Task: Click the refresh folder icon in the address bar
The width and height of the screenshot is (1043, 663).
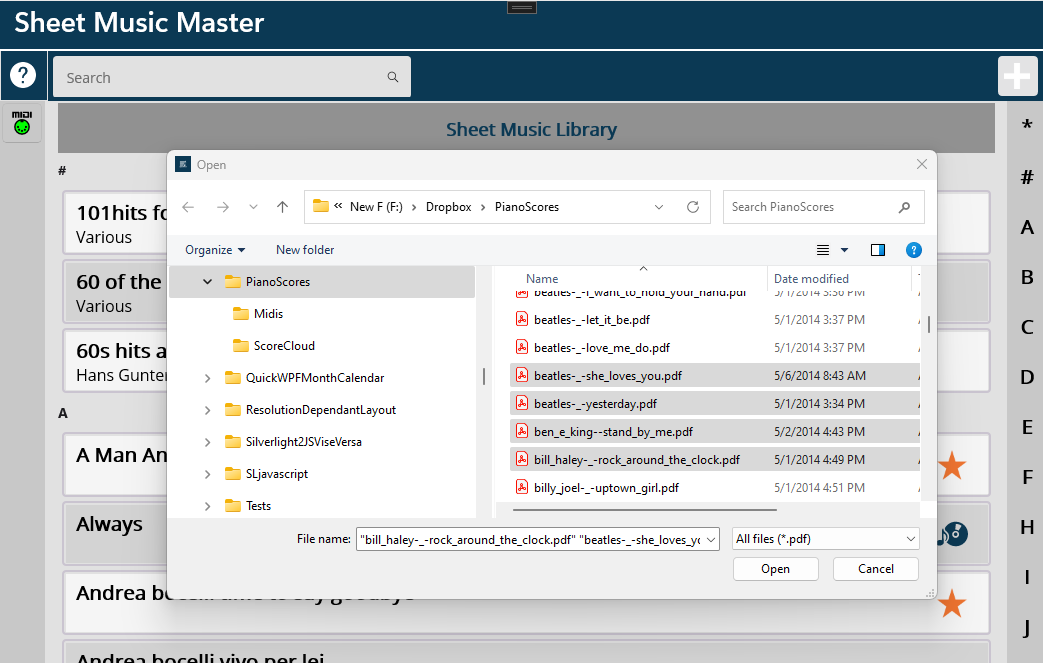Action: point(692,207)
